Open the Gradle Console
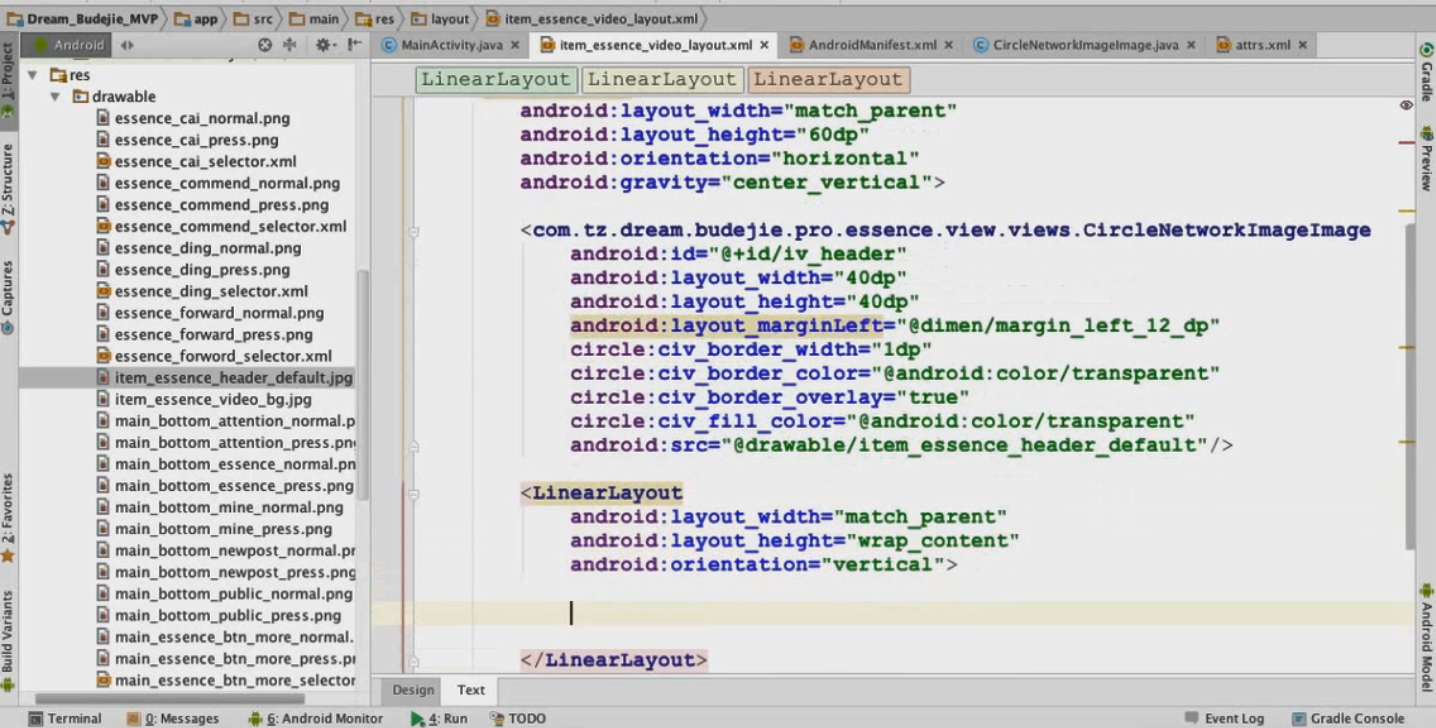The height and width of the screenshot is (728, 1436). (1347, 718)
